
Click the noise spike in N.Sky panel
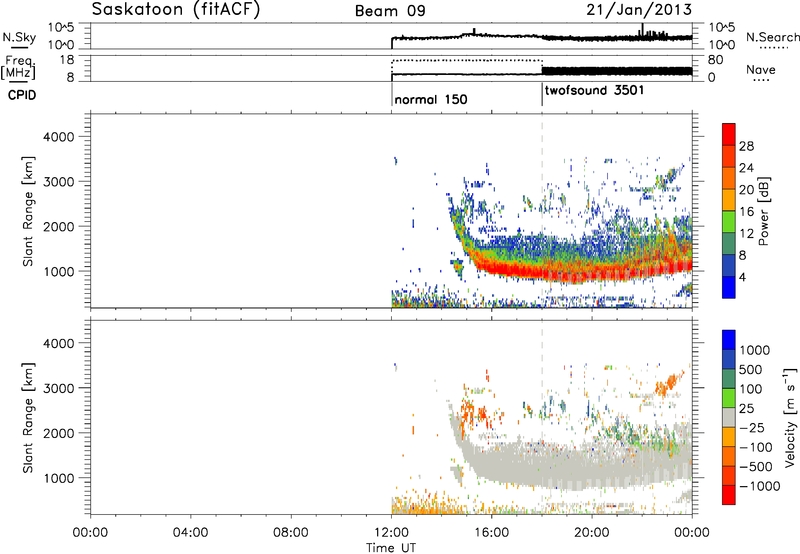click(x=642, y=29)
